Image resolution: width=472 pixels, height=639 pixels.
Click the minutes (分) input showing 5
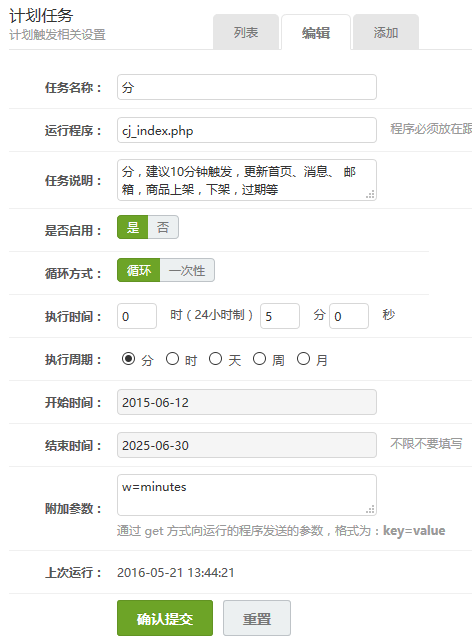click(x=280, y=316)
